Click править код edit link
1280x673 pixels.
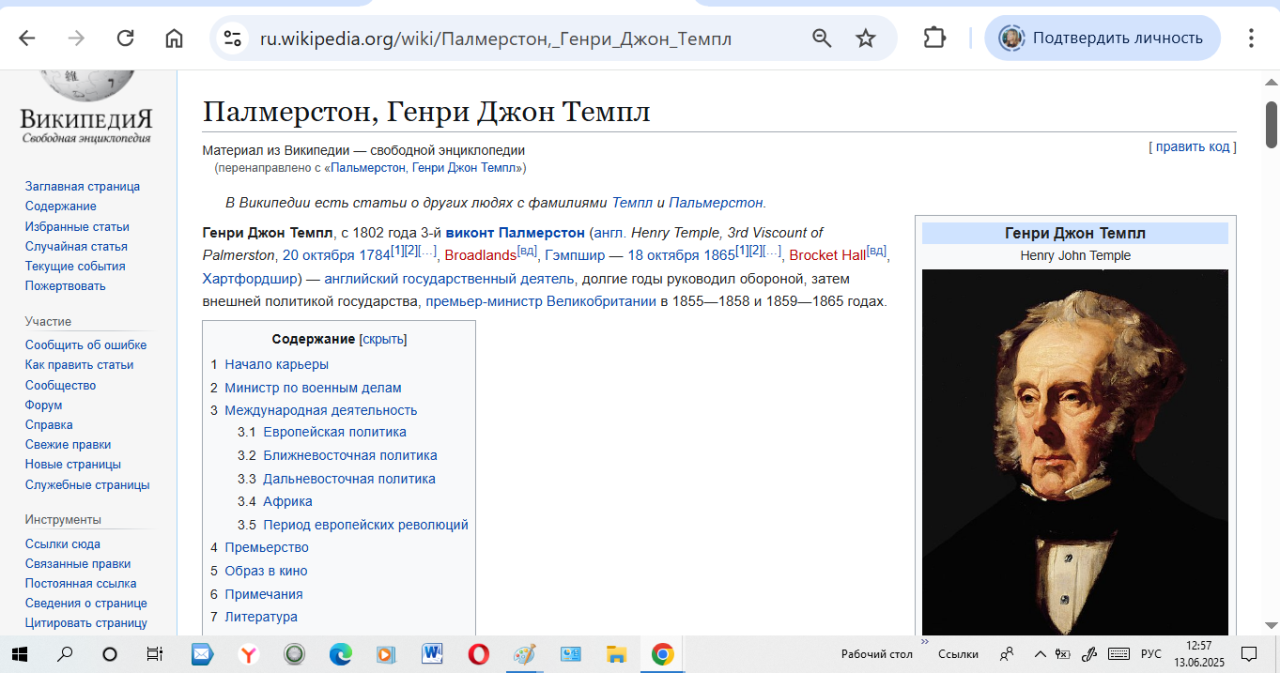coord(1193,147)
